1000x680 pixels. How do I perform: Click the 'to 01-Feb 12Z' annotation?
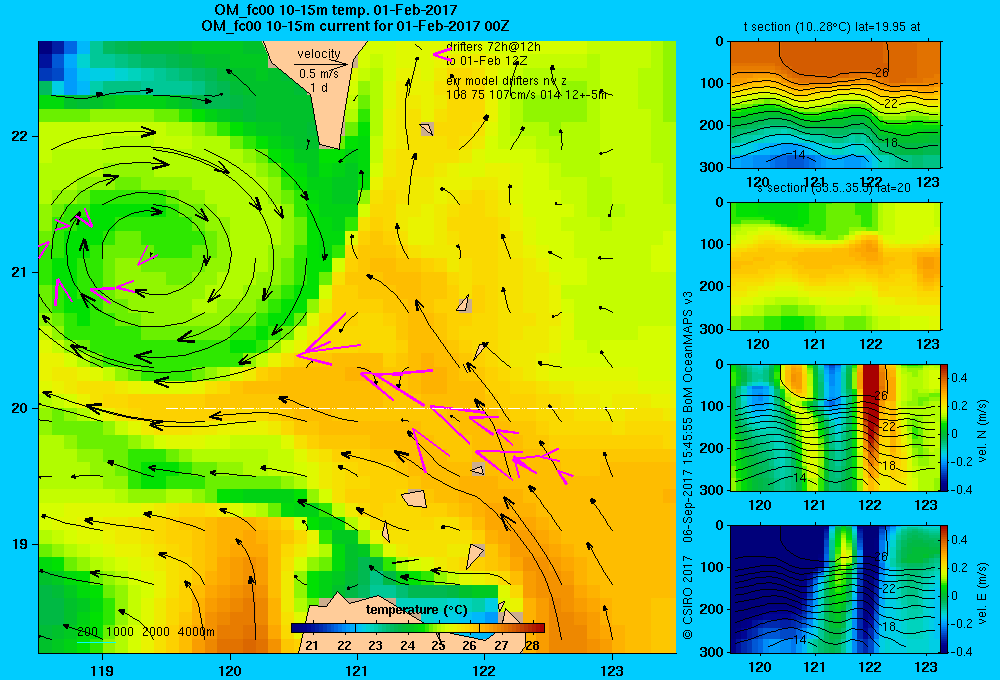pos(487,61)
